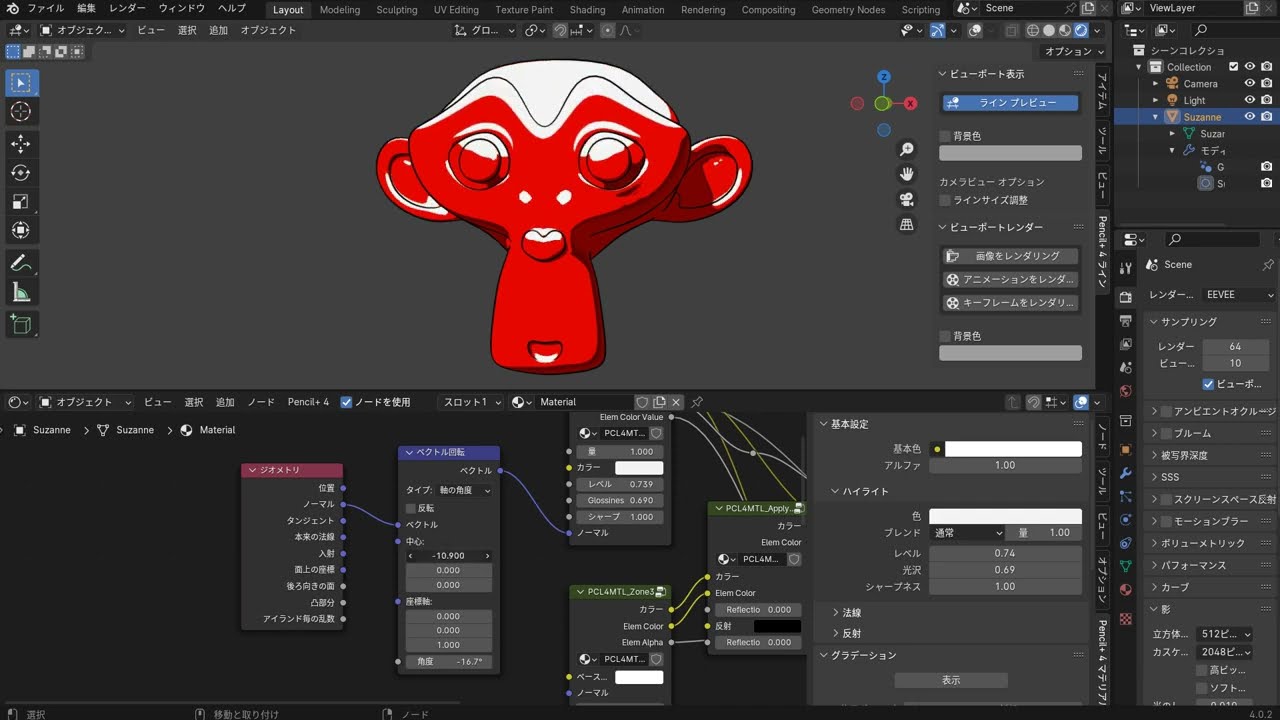Click the アニメーションをレンダ… button
Screen dimensions: 1280x720
(x=1010, y=280)
